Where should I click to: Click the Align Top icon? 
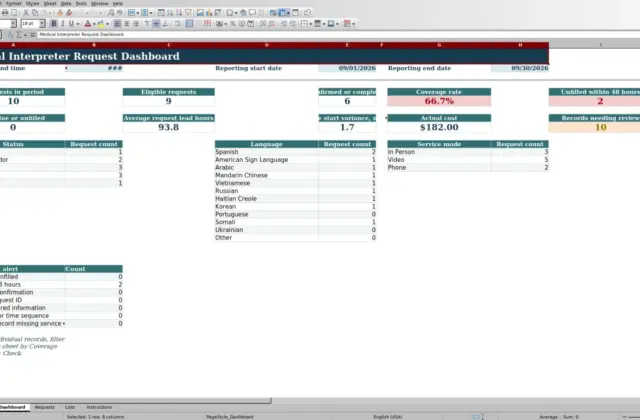point(147,24)
